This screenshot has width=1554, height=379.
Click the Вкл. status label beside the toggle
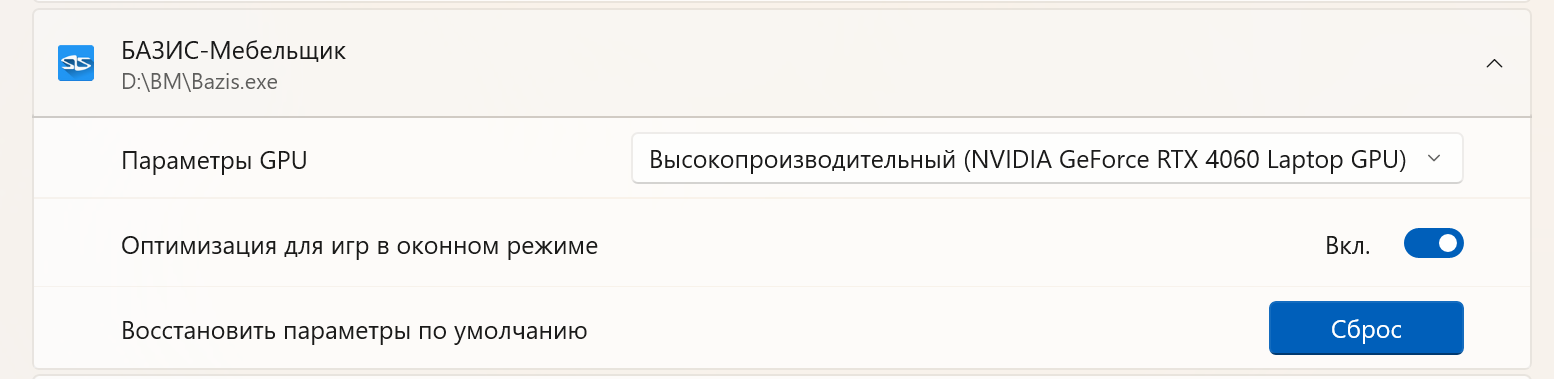tap(1349, 244)
